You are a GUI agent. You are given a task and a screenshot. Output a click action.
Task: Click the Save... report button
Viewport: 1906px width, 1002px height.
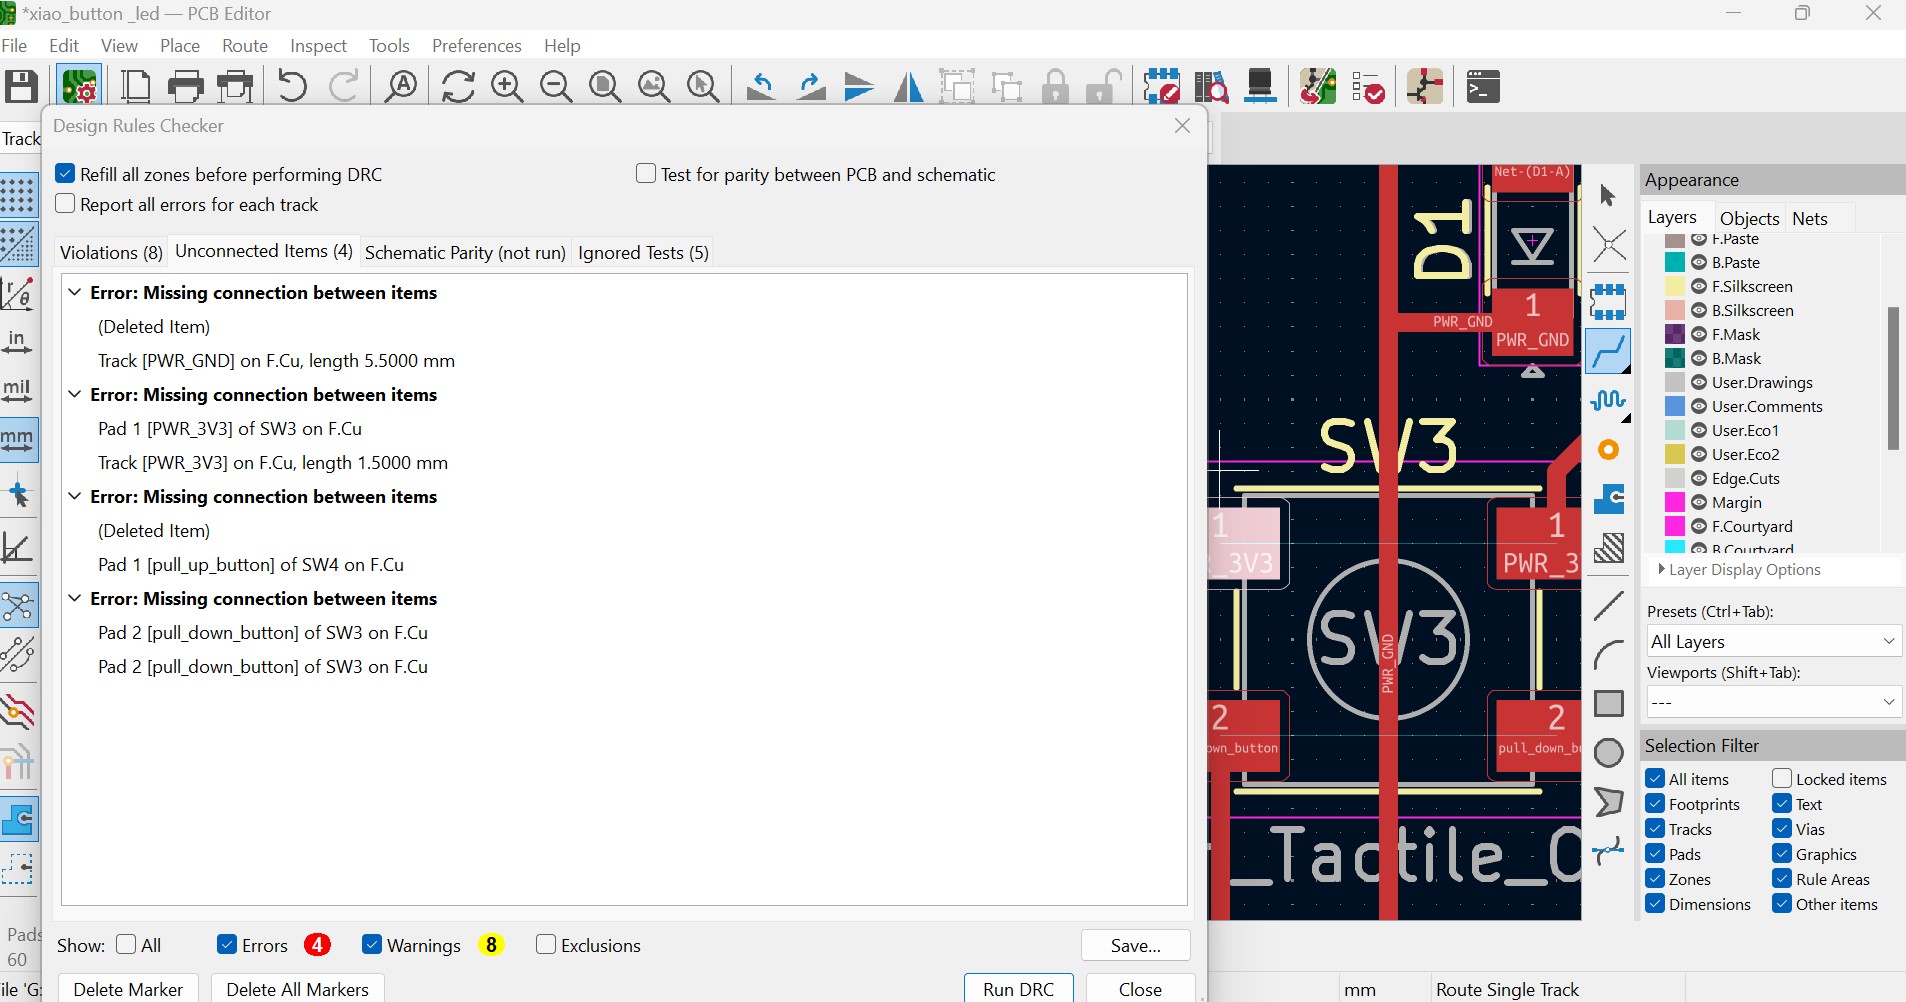coord(1136,945)
